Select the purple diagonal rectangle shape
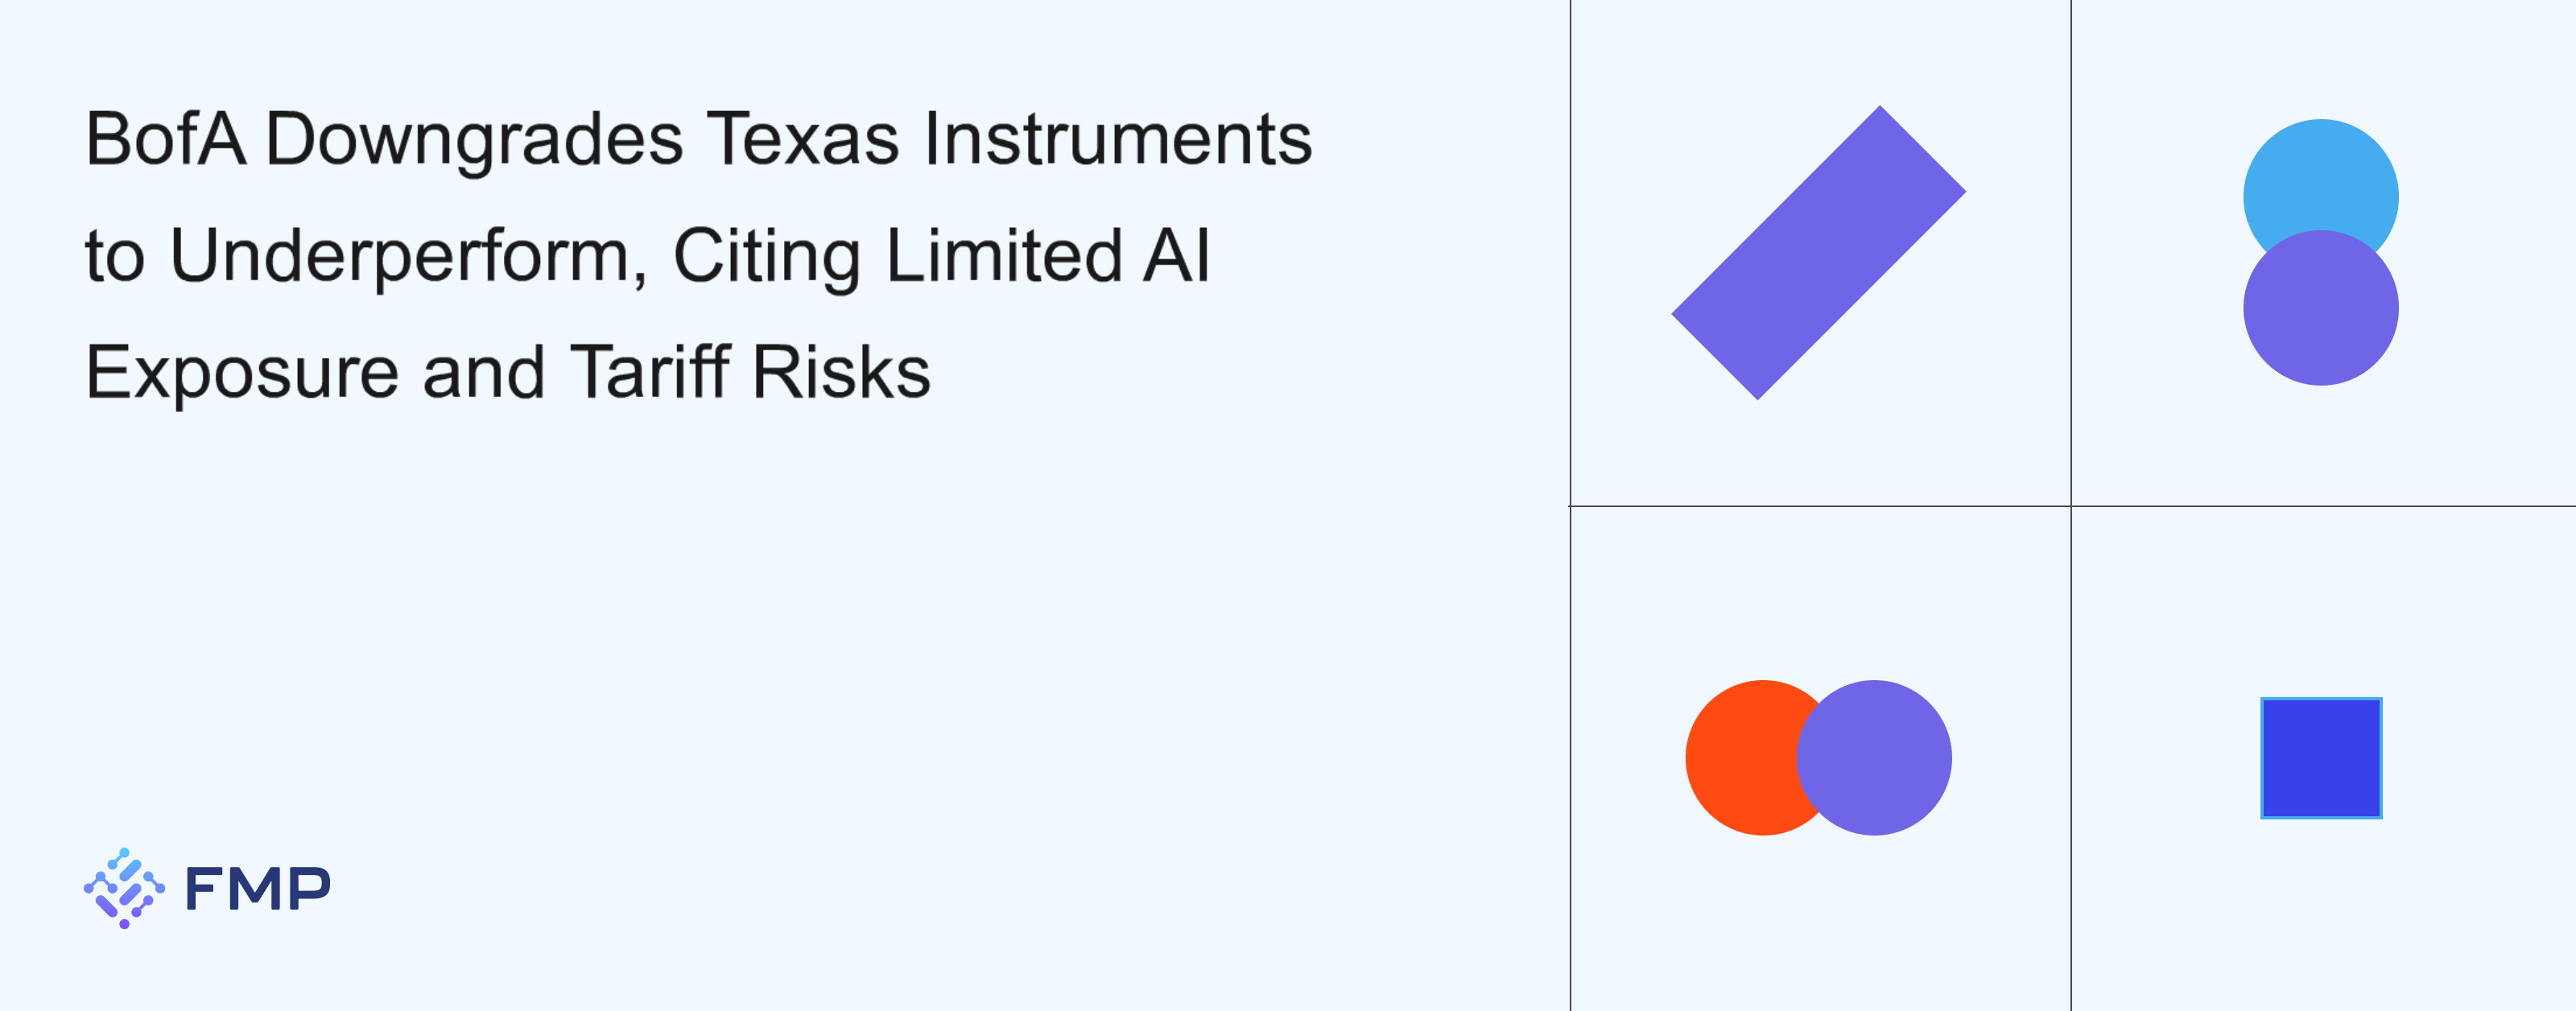This screenshot has height=1011, width=2576. [1818, 253]
